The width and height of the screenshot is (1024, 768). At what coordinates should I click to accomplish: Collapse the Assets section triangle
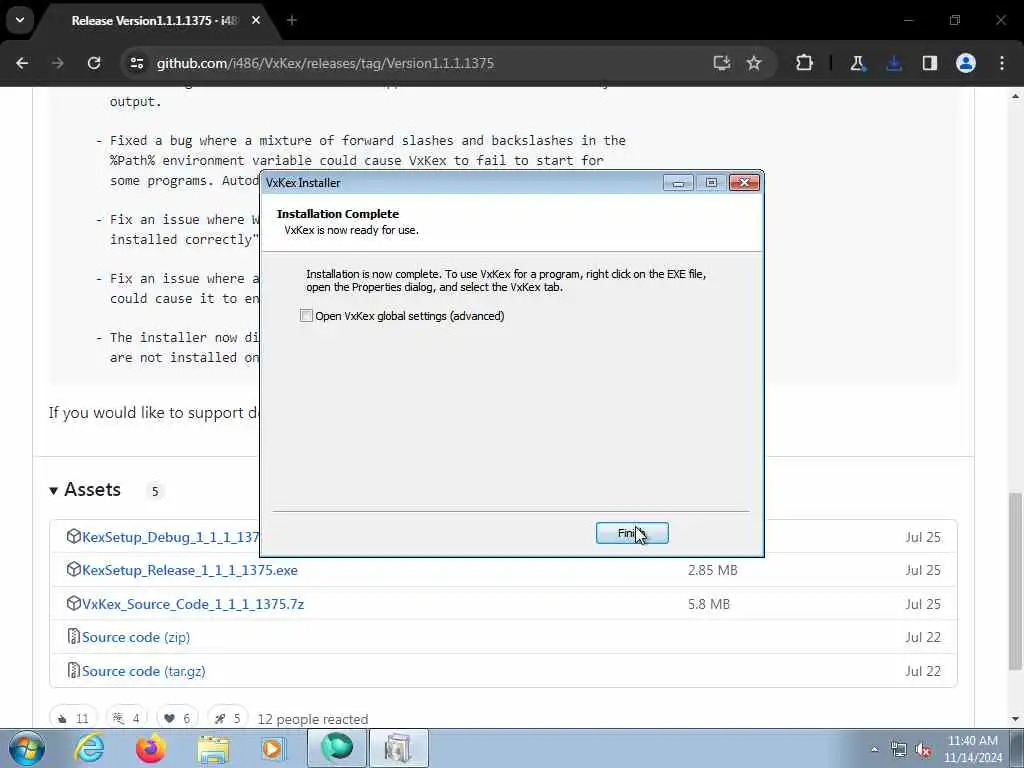[x=54, y=490]
